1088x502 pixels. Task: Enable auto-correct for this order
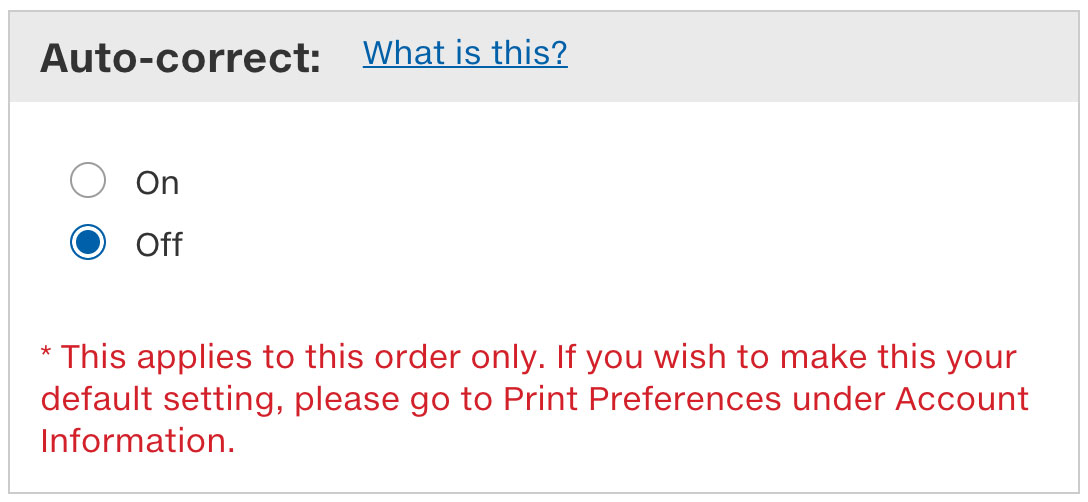[x=88, y=182]
